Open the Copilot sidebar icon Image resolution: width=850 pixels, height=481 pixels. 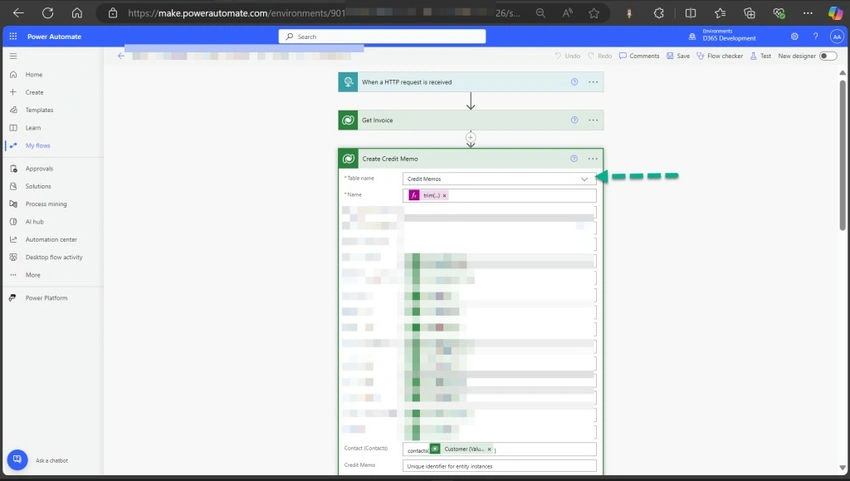(x=835, y=13)
